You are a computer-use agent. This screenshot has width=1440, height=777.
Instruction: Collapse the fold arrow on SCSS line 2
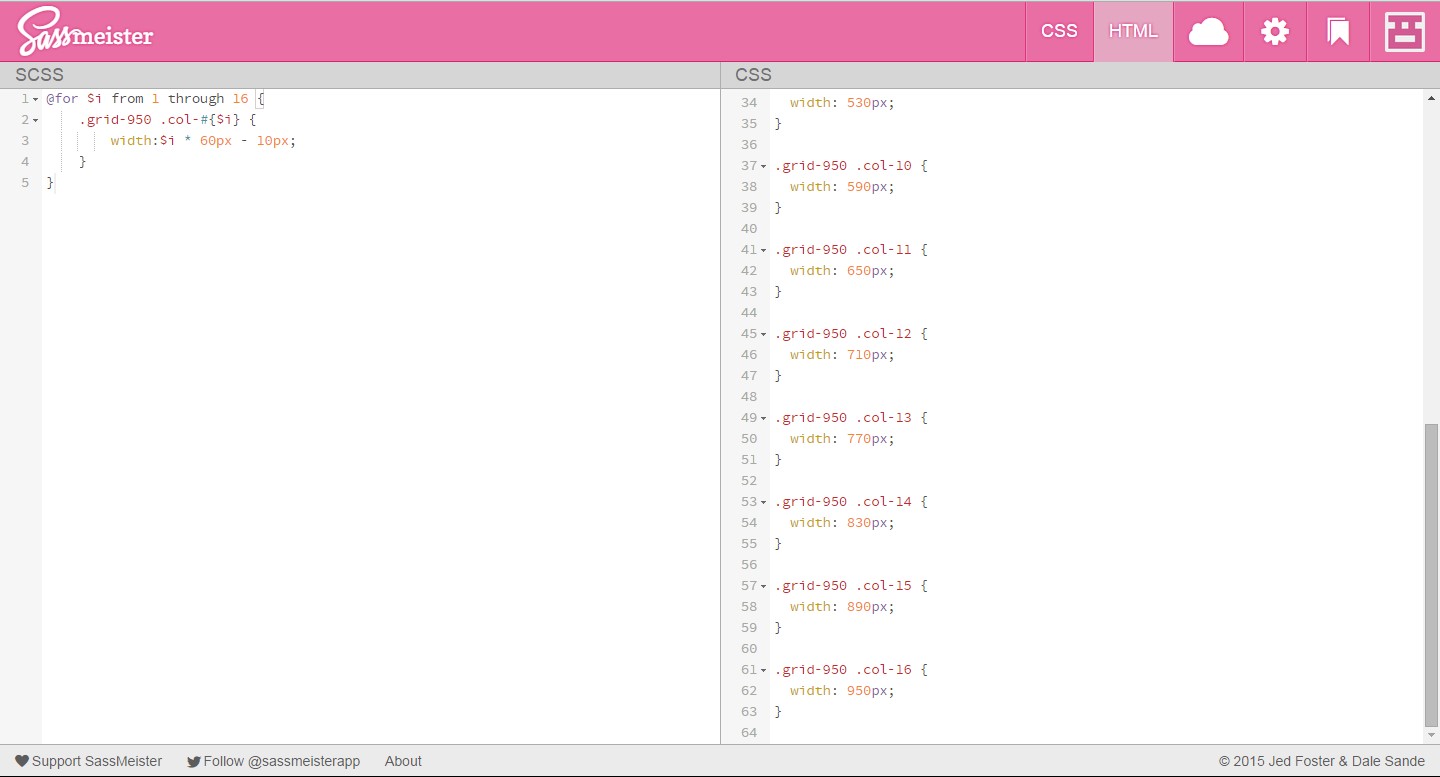[x=35, y=120]
